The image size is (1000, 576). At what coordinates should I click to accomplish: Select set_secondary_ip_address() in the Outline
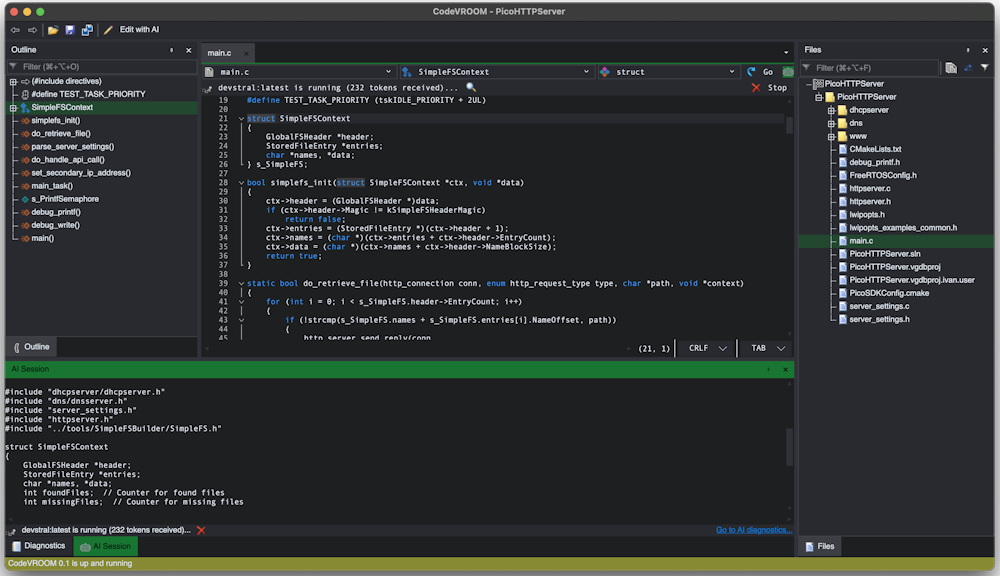click(81, 173)
